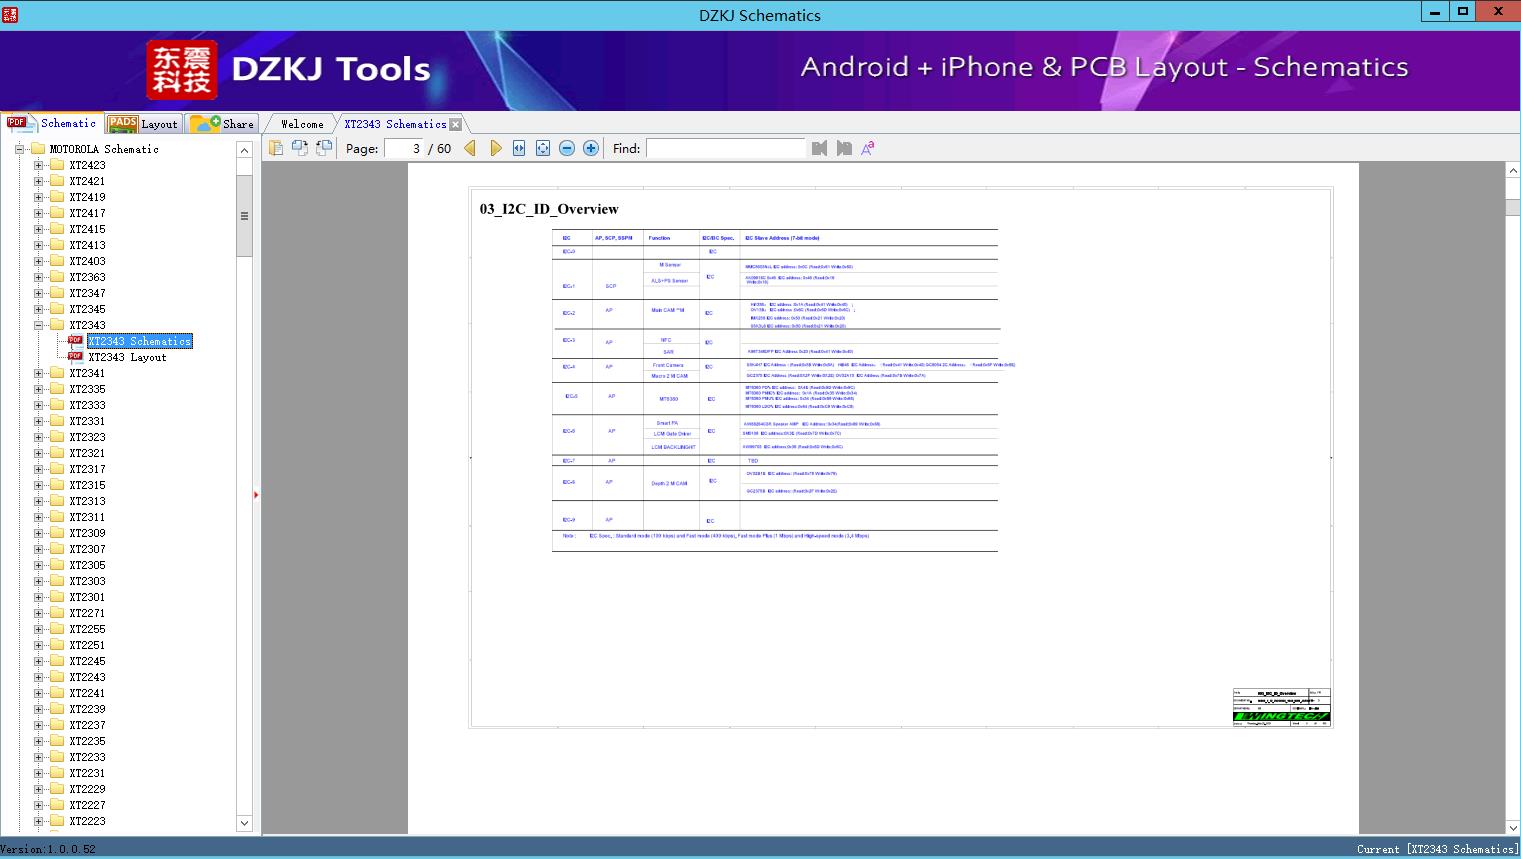Image resolution: width=1521 pixels, height=859 pixels.
Task: Click the Find search field
Action: [725, 148]
